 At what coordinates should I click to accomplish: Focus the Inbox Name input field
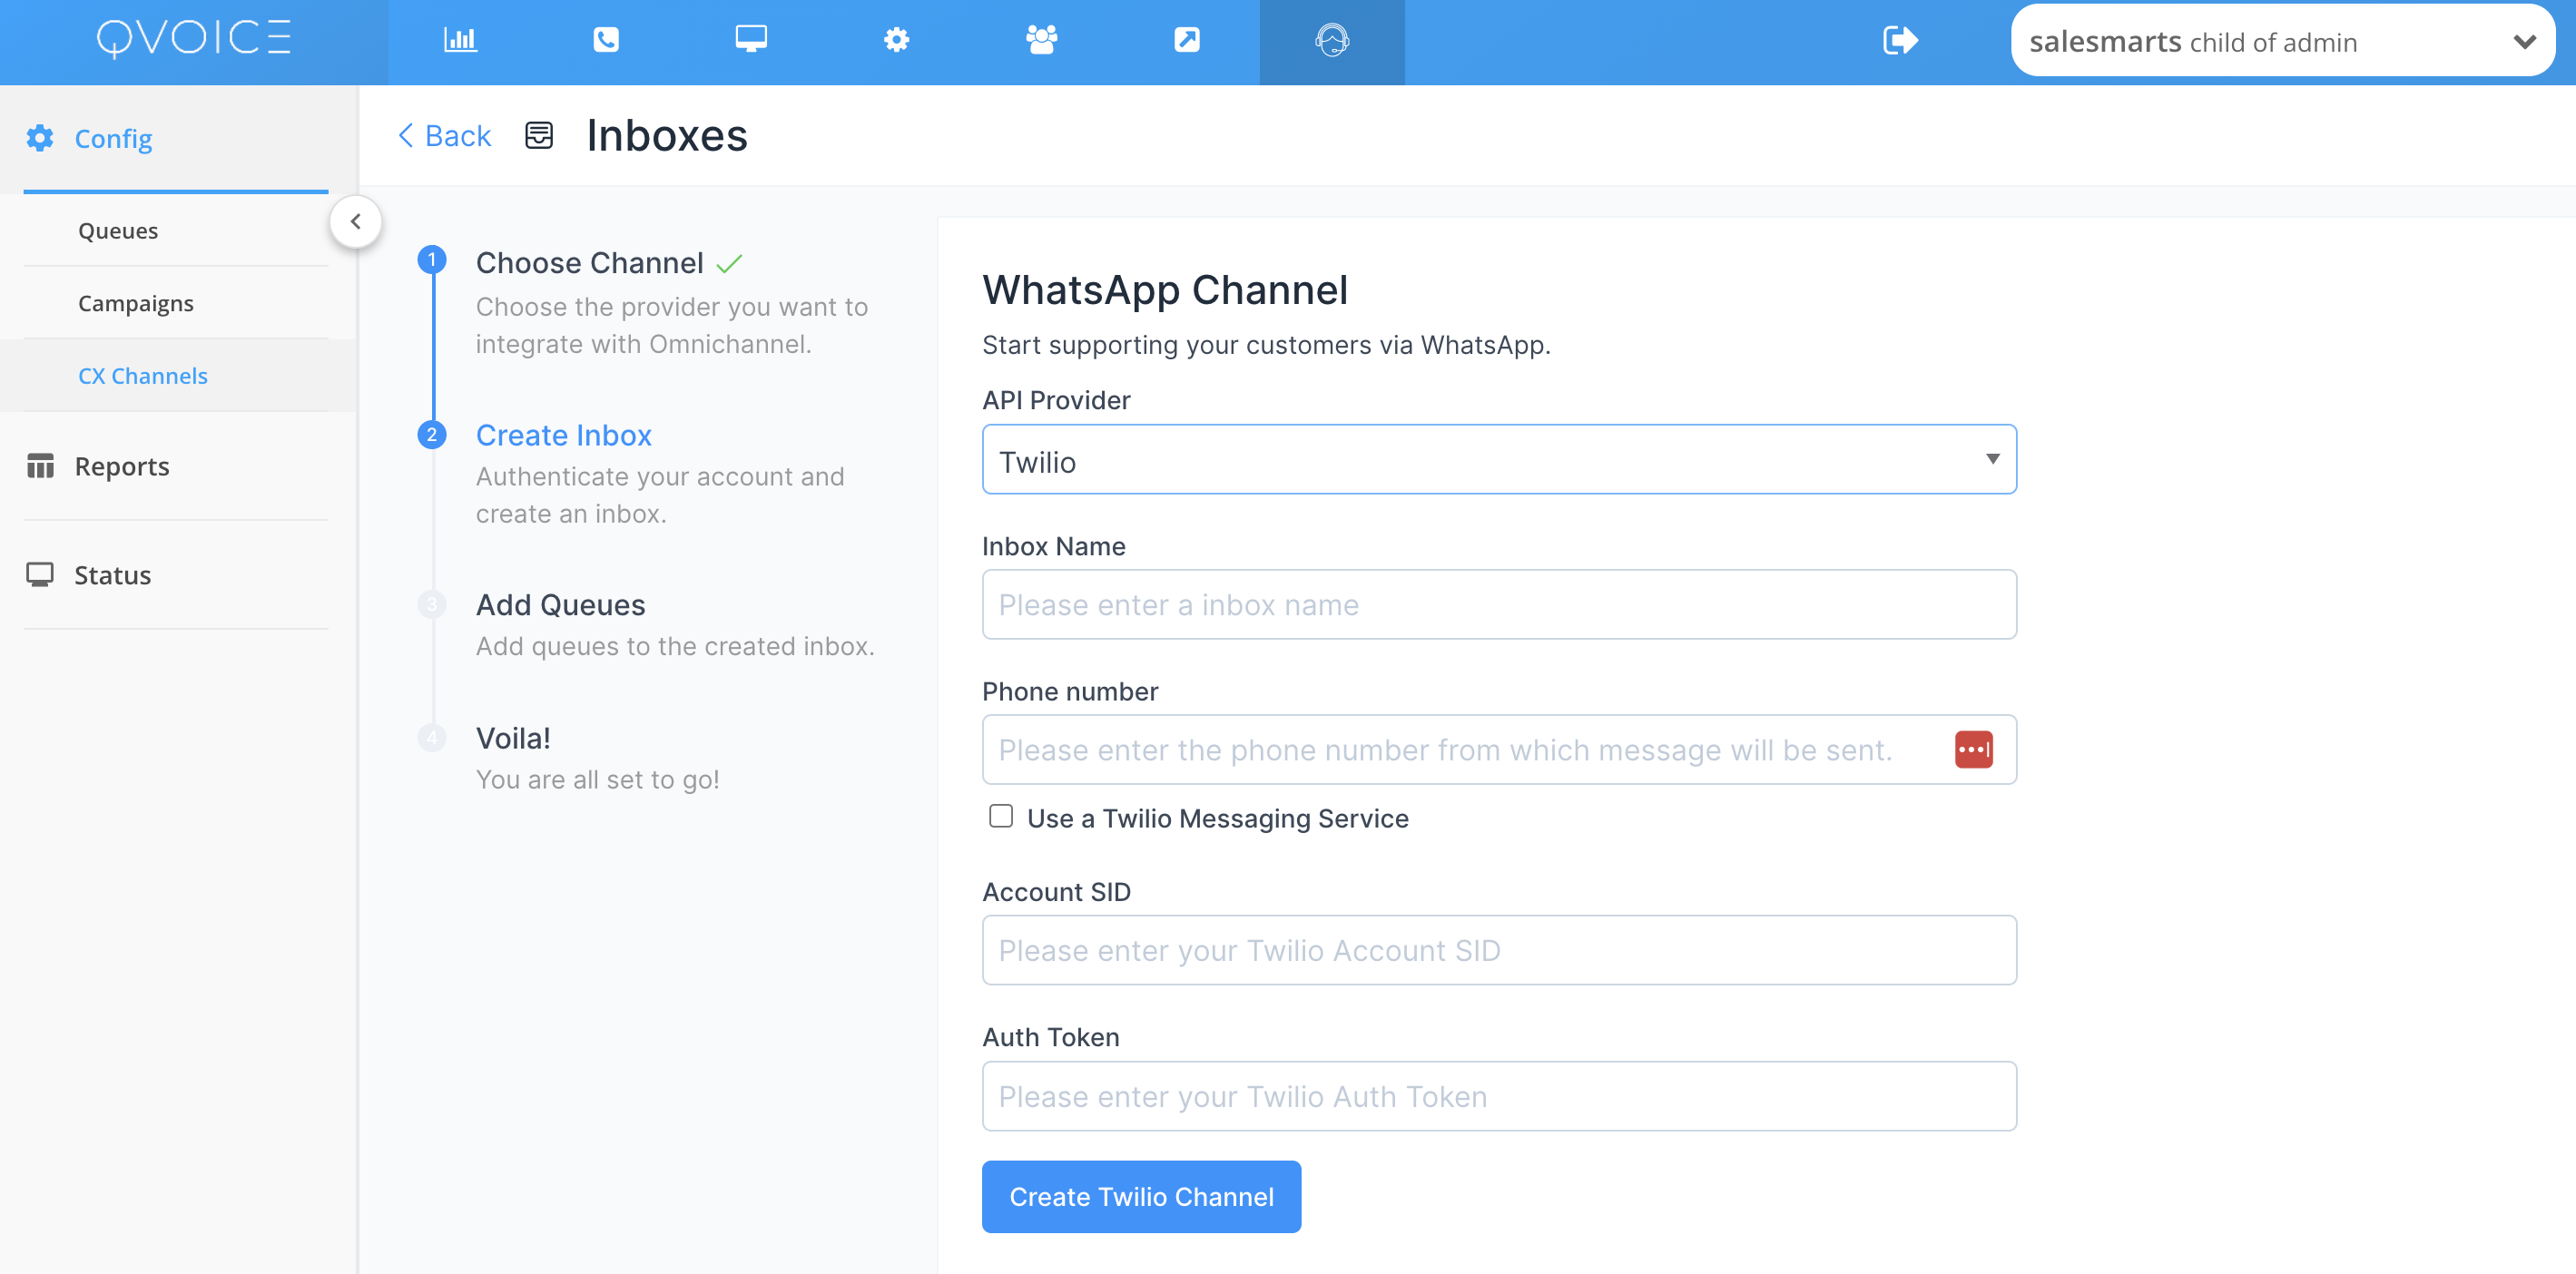click(1498, 605)
